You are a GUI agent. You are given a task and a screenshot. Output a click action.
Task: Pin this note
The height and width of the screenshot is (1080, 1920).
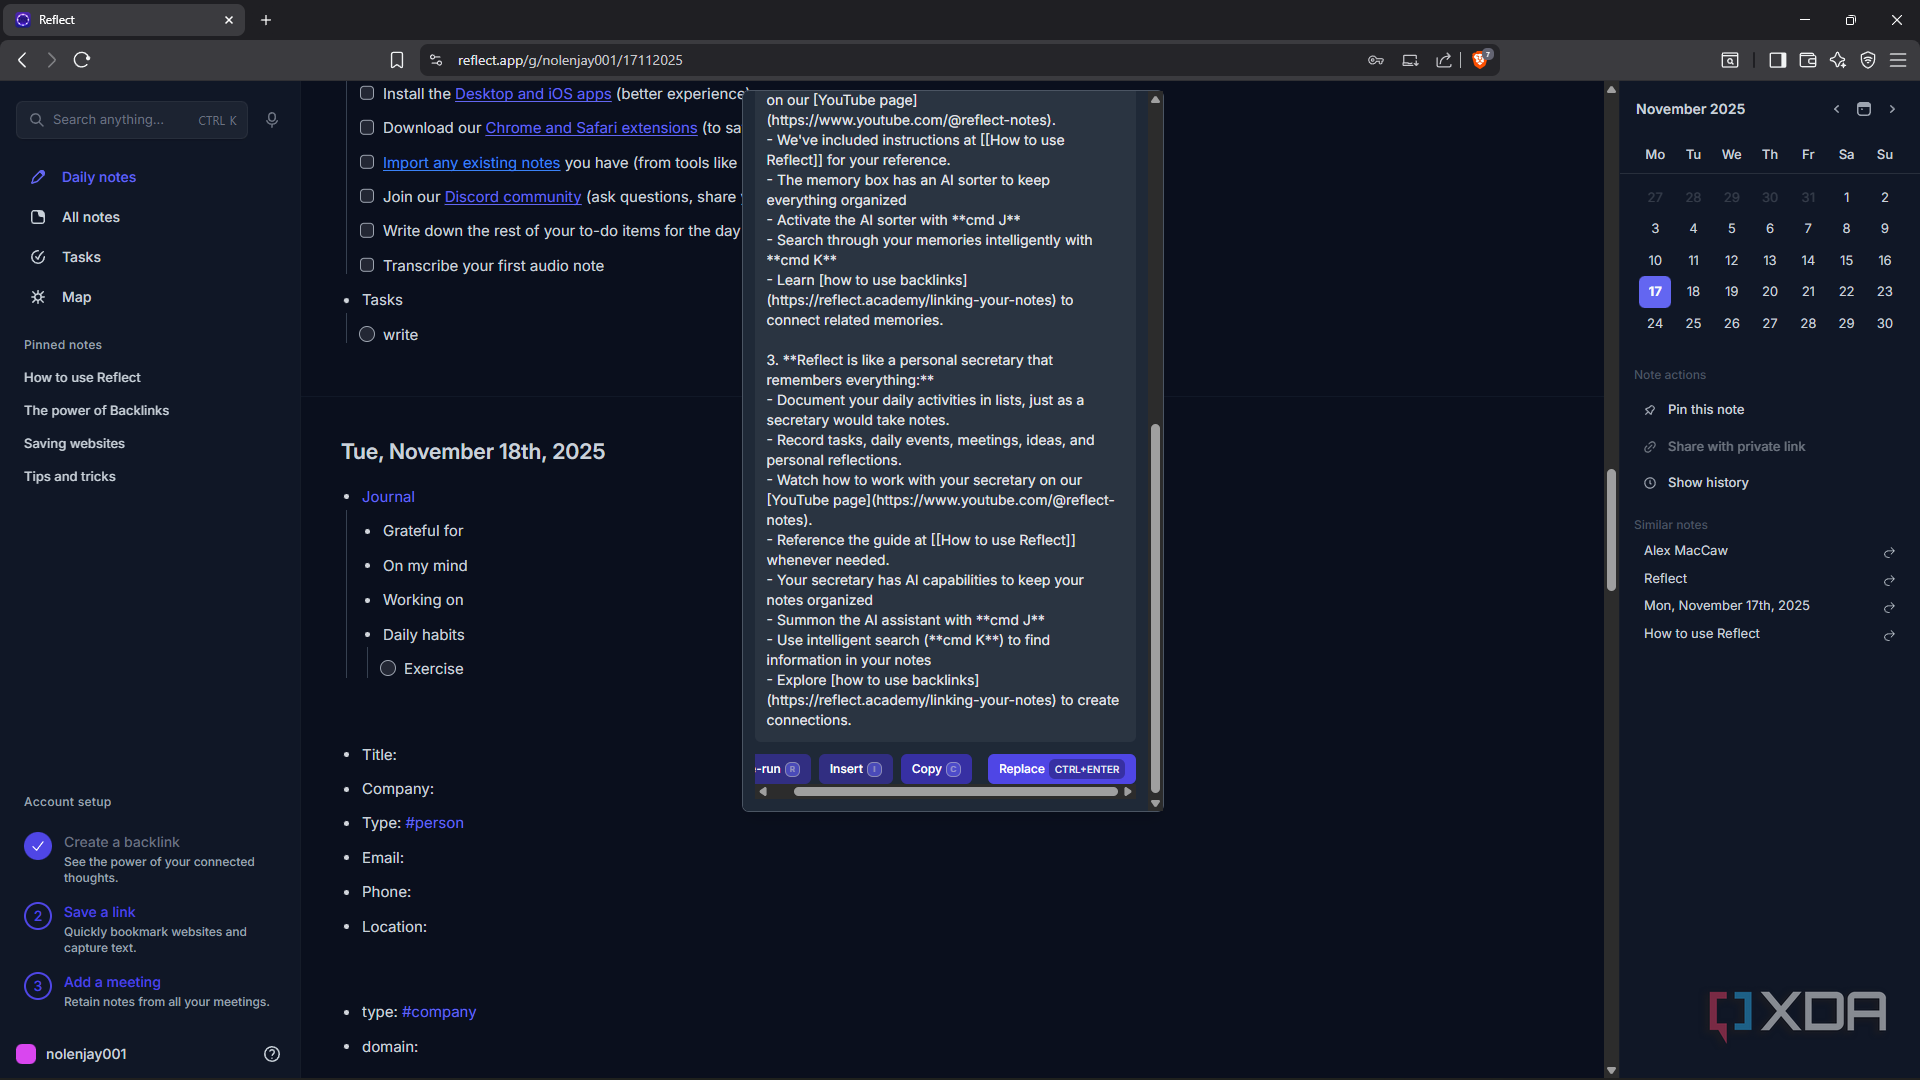(1705, 410)
